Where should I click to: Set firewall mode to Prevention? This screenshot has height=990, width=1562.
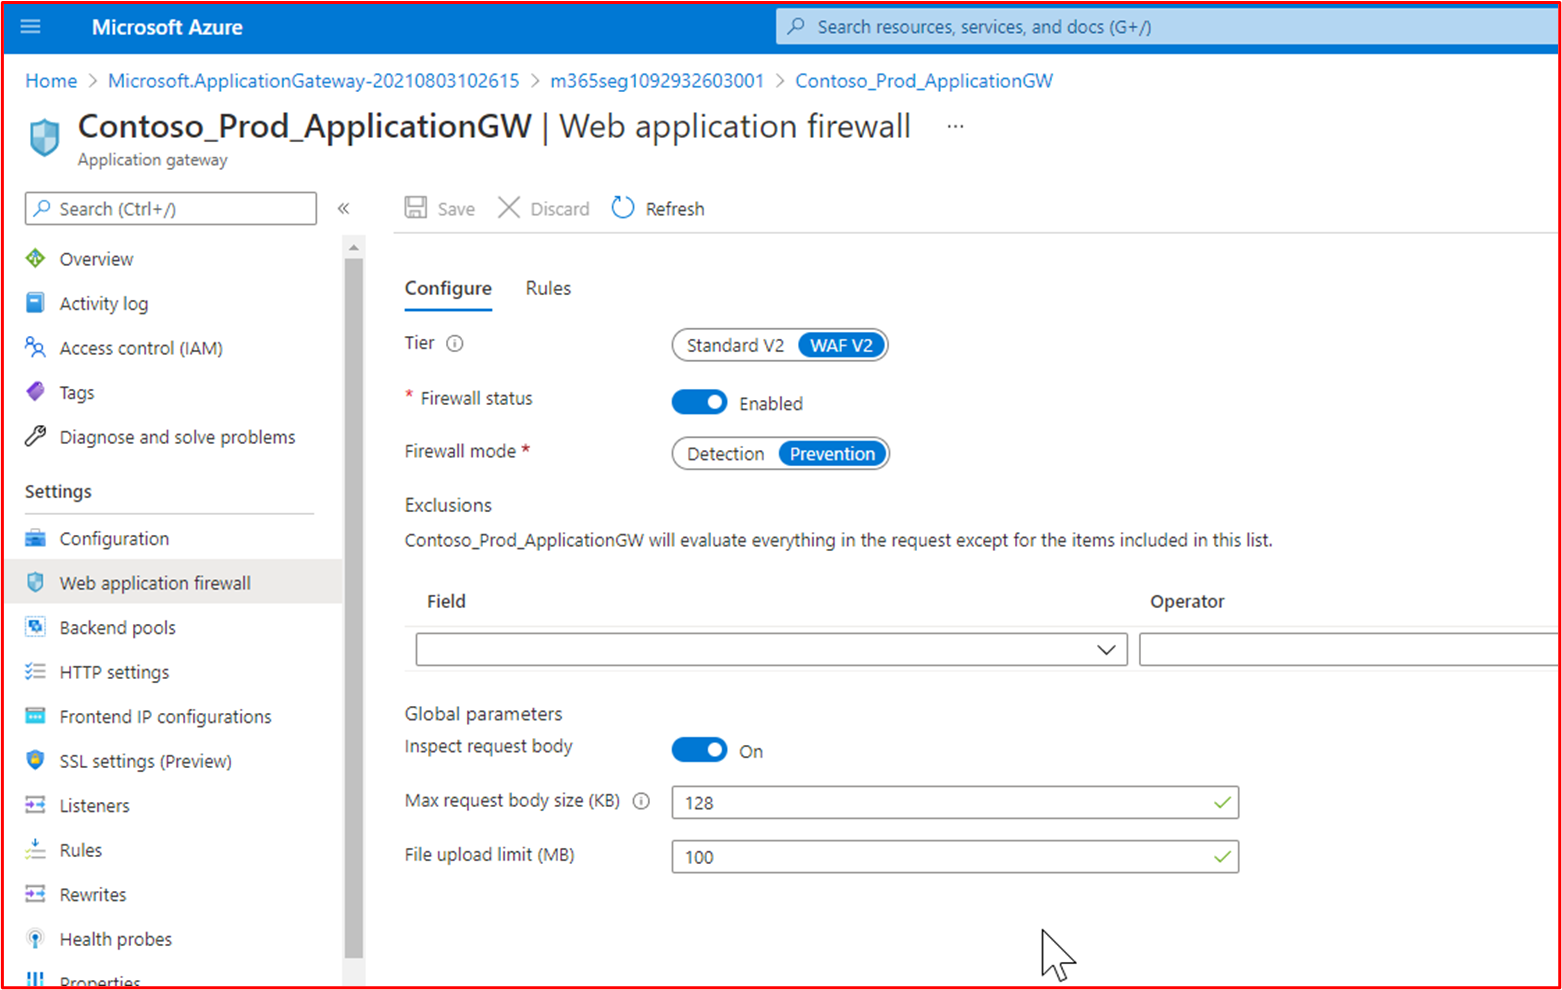point(832,454)
